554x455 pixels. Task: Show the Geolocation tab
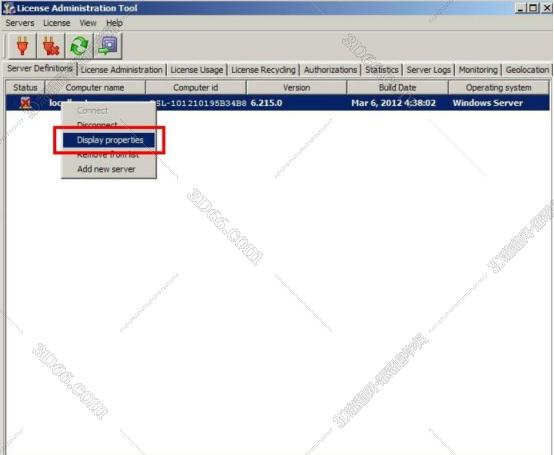click(527, 70)
